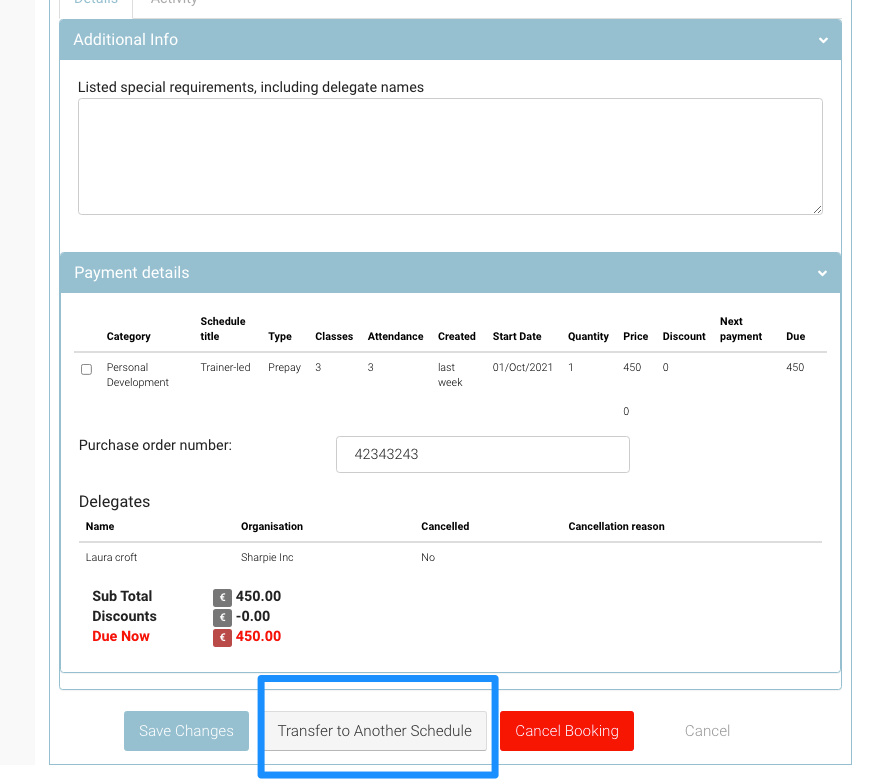The image size is (881, 779).
Task: Switch to the Details tab
Action: (x=96, y=3)
